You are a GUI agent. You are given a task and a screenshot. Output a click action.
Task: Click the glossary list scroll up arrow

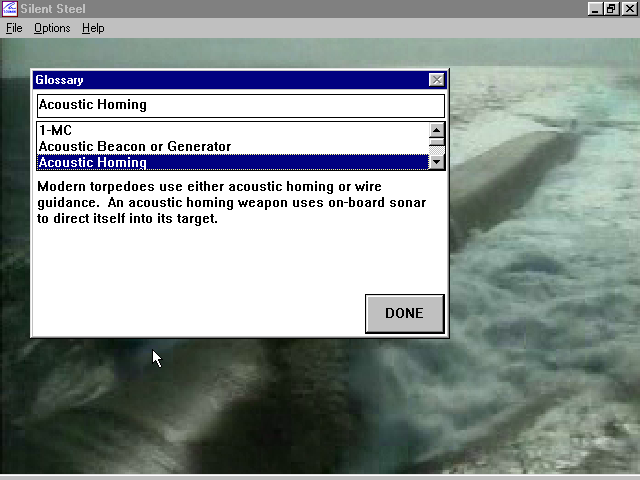click(436, 130)
